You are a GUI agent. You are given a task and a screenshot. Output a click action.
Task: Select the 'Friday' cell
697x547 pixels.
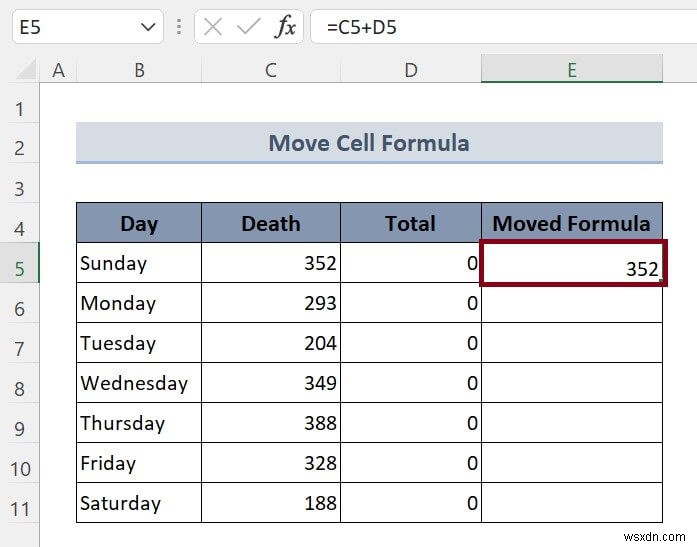pos(139,463)
